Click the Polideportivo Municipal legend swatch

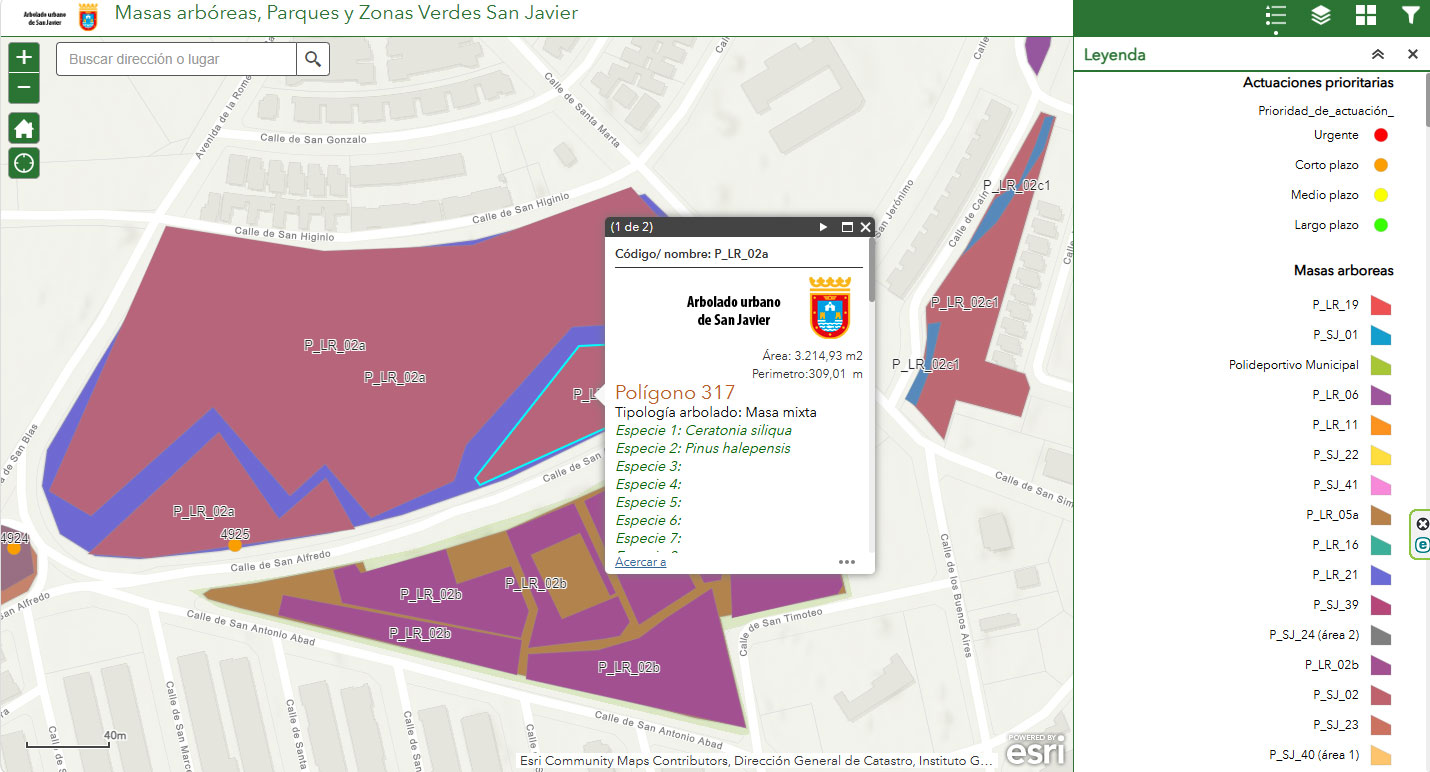(x=1381, y=365)
